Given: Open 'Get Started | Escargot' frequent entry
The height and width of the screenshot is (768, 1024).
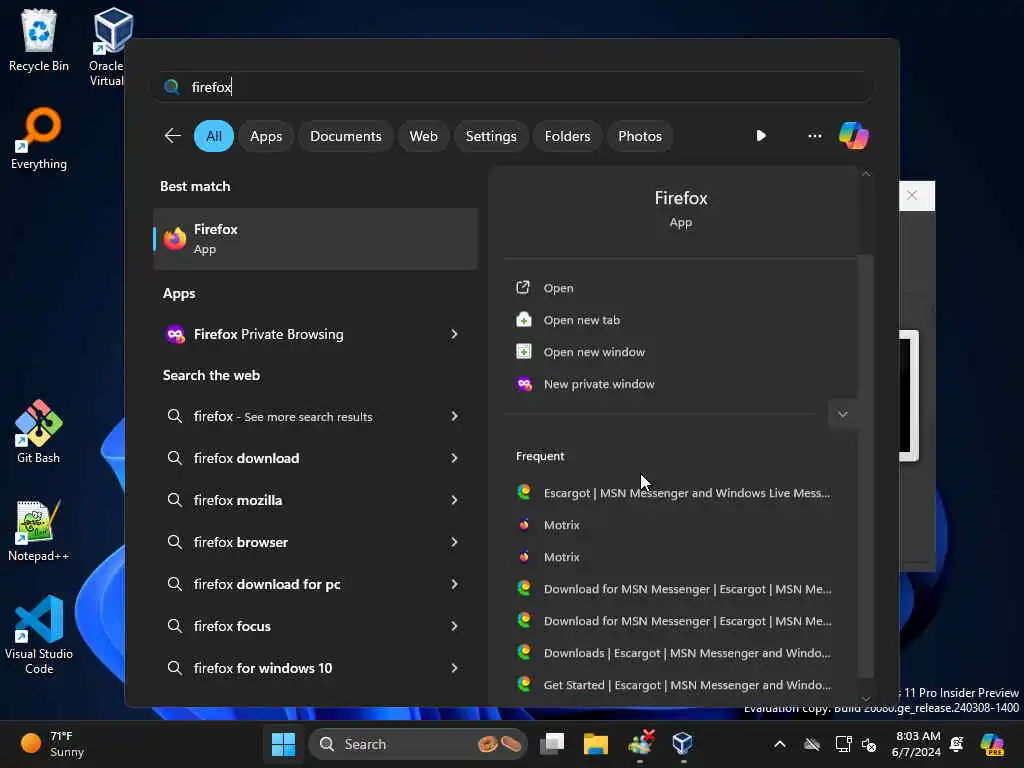Looking at the screenshot, I should coord(673,685).
